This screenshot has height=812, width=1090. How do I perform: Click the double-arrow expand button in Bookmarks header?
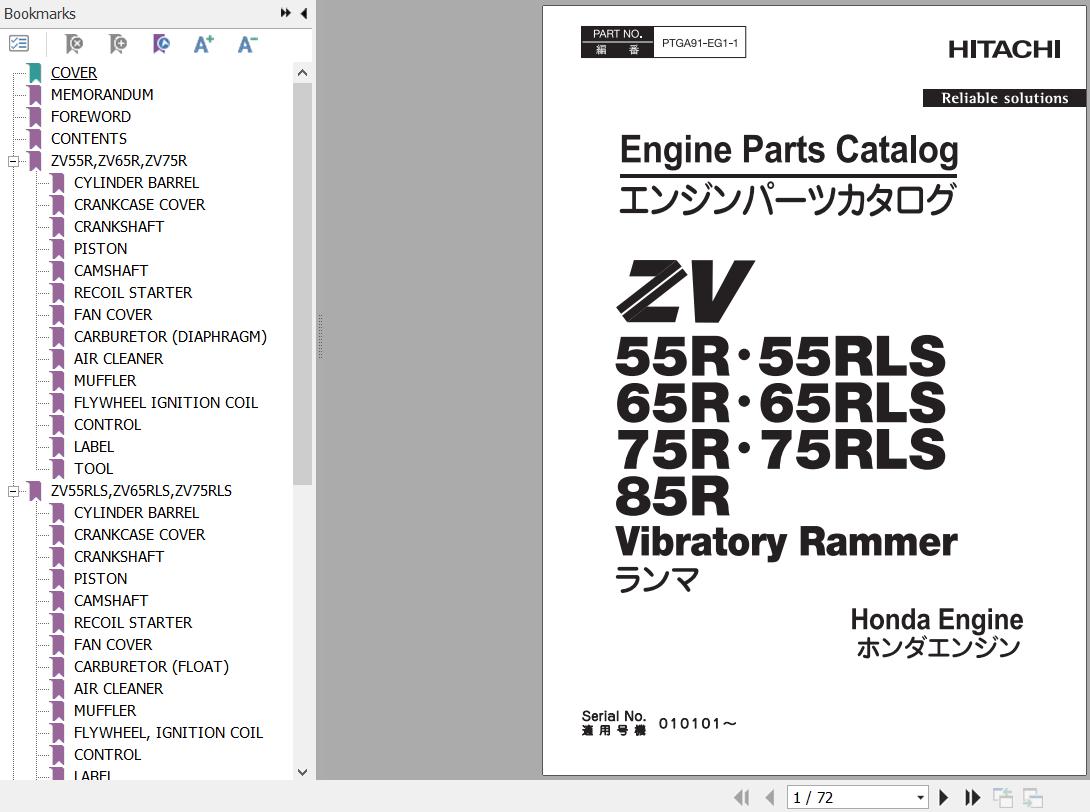pyautogui.click(x=285, y=13)
